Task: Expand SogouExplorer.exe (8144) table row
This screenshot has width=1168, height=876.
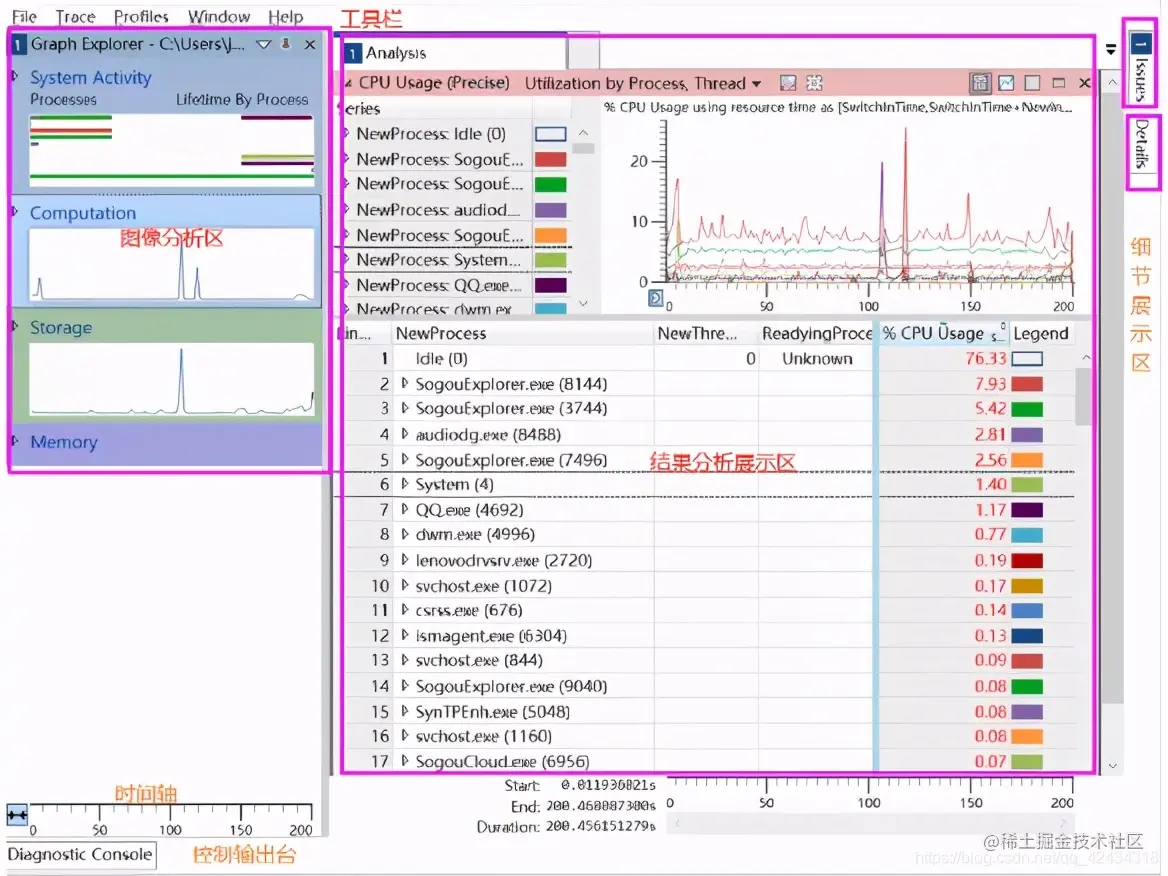Action: click(404, 383)
